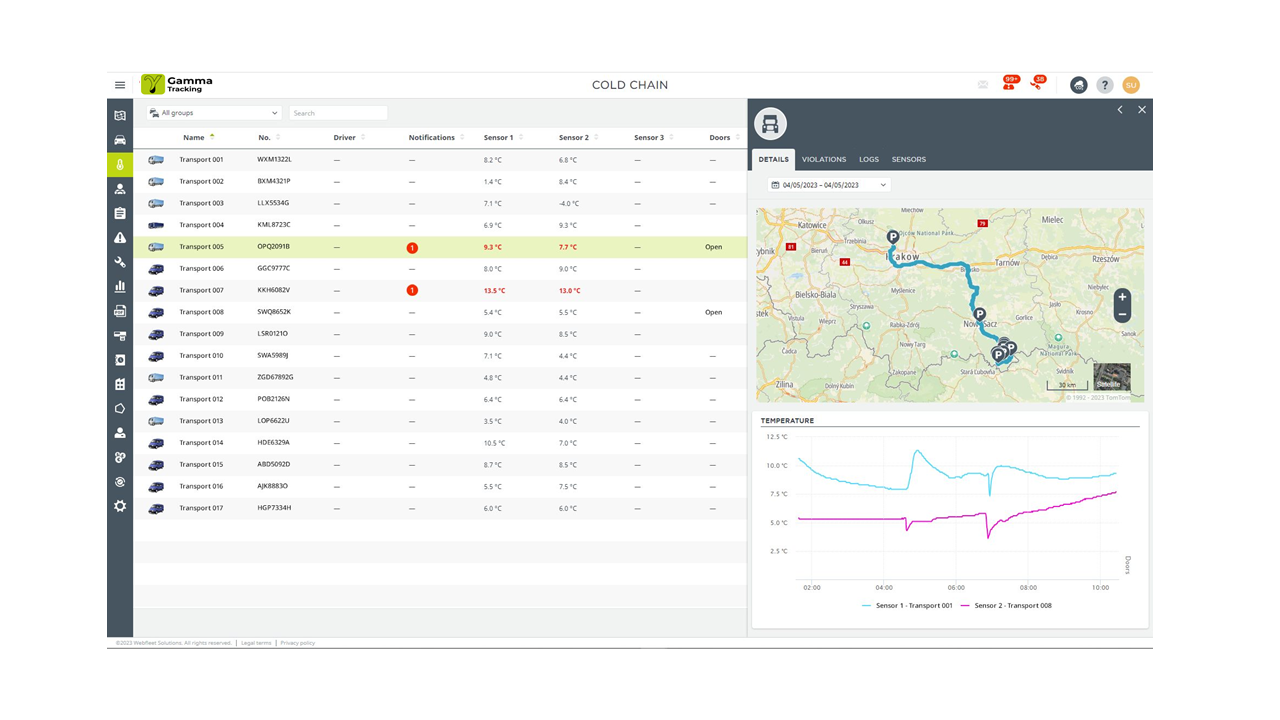
Task: Sort the table by Sensor 1 column
Action: 498,138
